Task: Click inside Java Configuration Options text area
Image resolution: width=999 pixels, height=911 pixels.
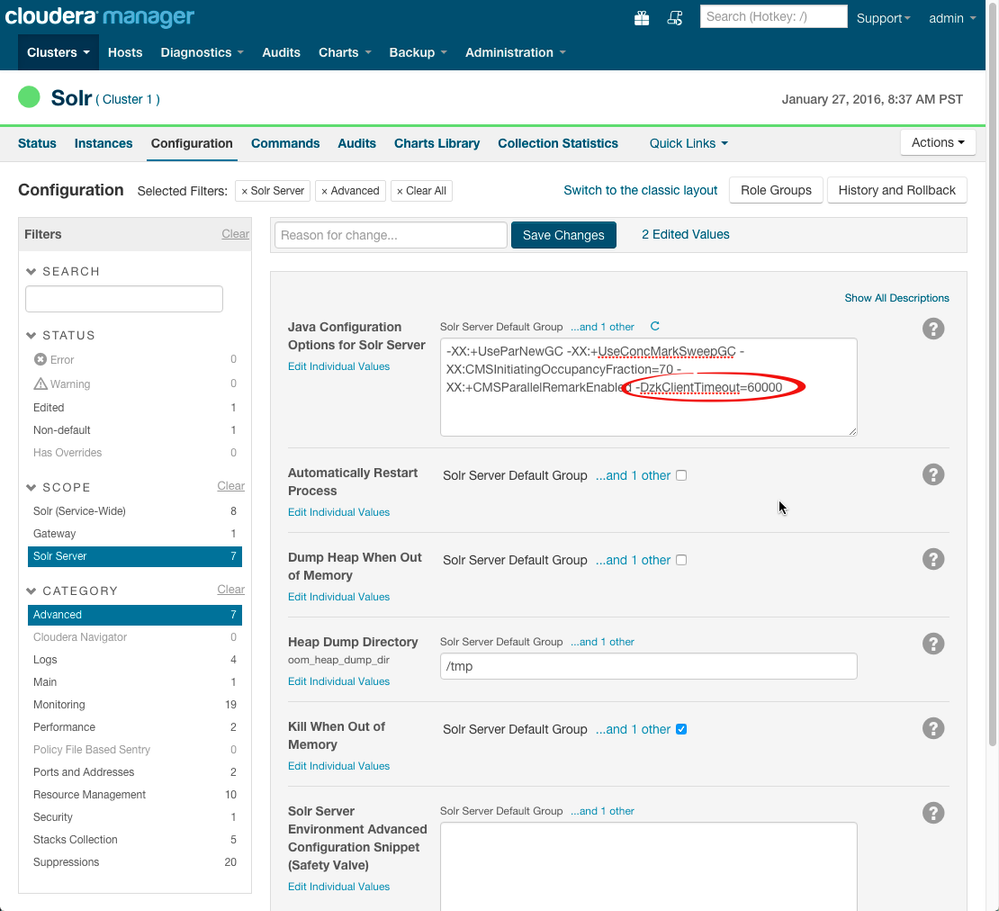Action: click(x=649, y=387)
